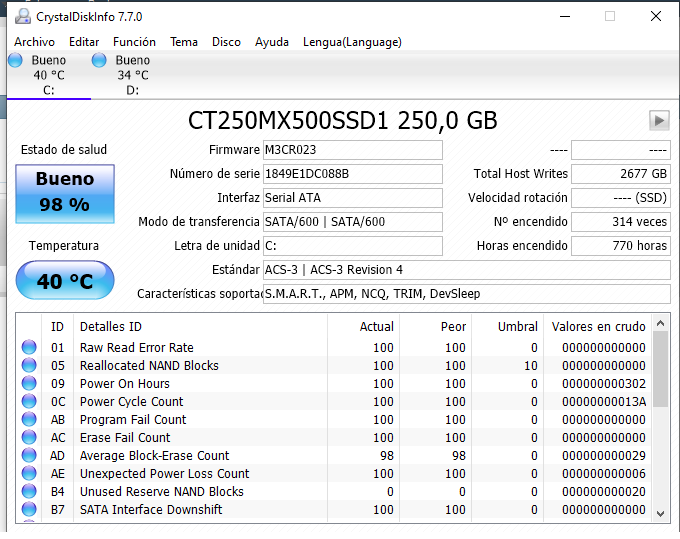Open the Función menu
The width and height of the screenshot is (680, 539).
point(134,42)
